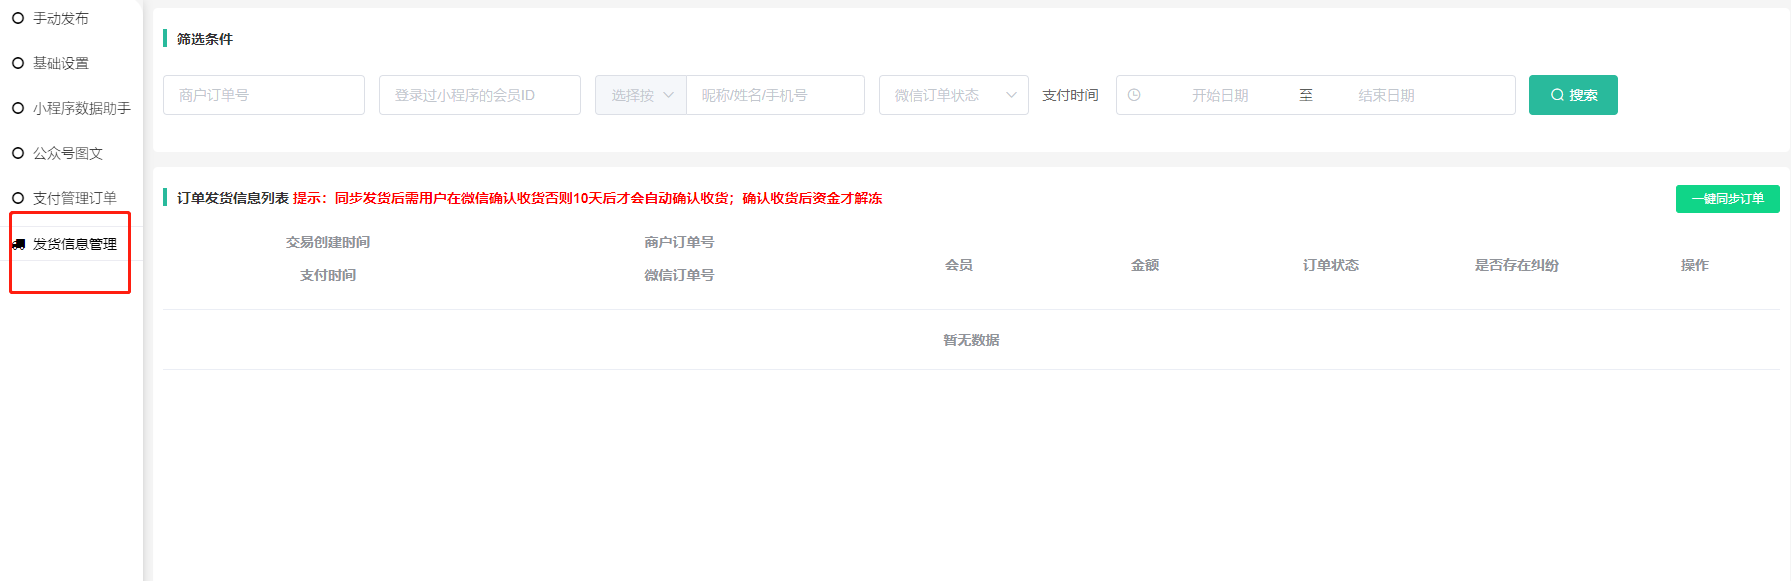Click the green 搜索 search button
This screenshot has width=1791, height=581.
(x=1573, y=95)
